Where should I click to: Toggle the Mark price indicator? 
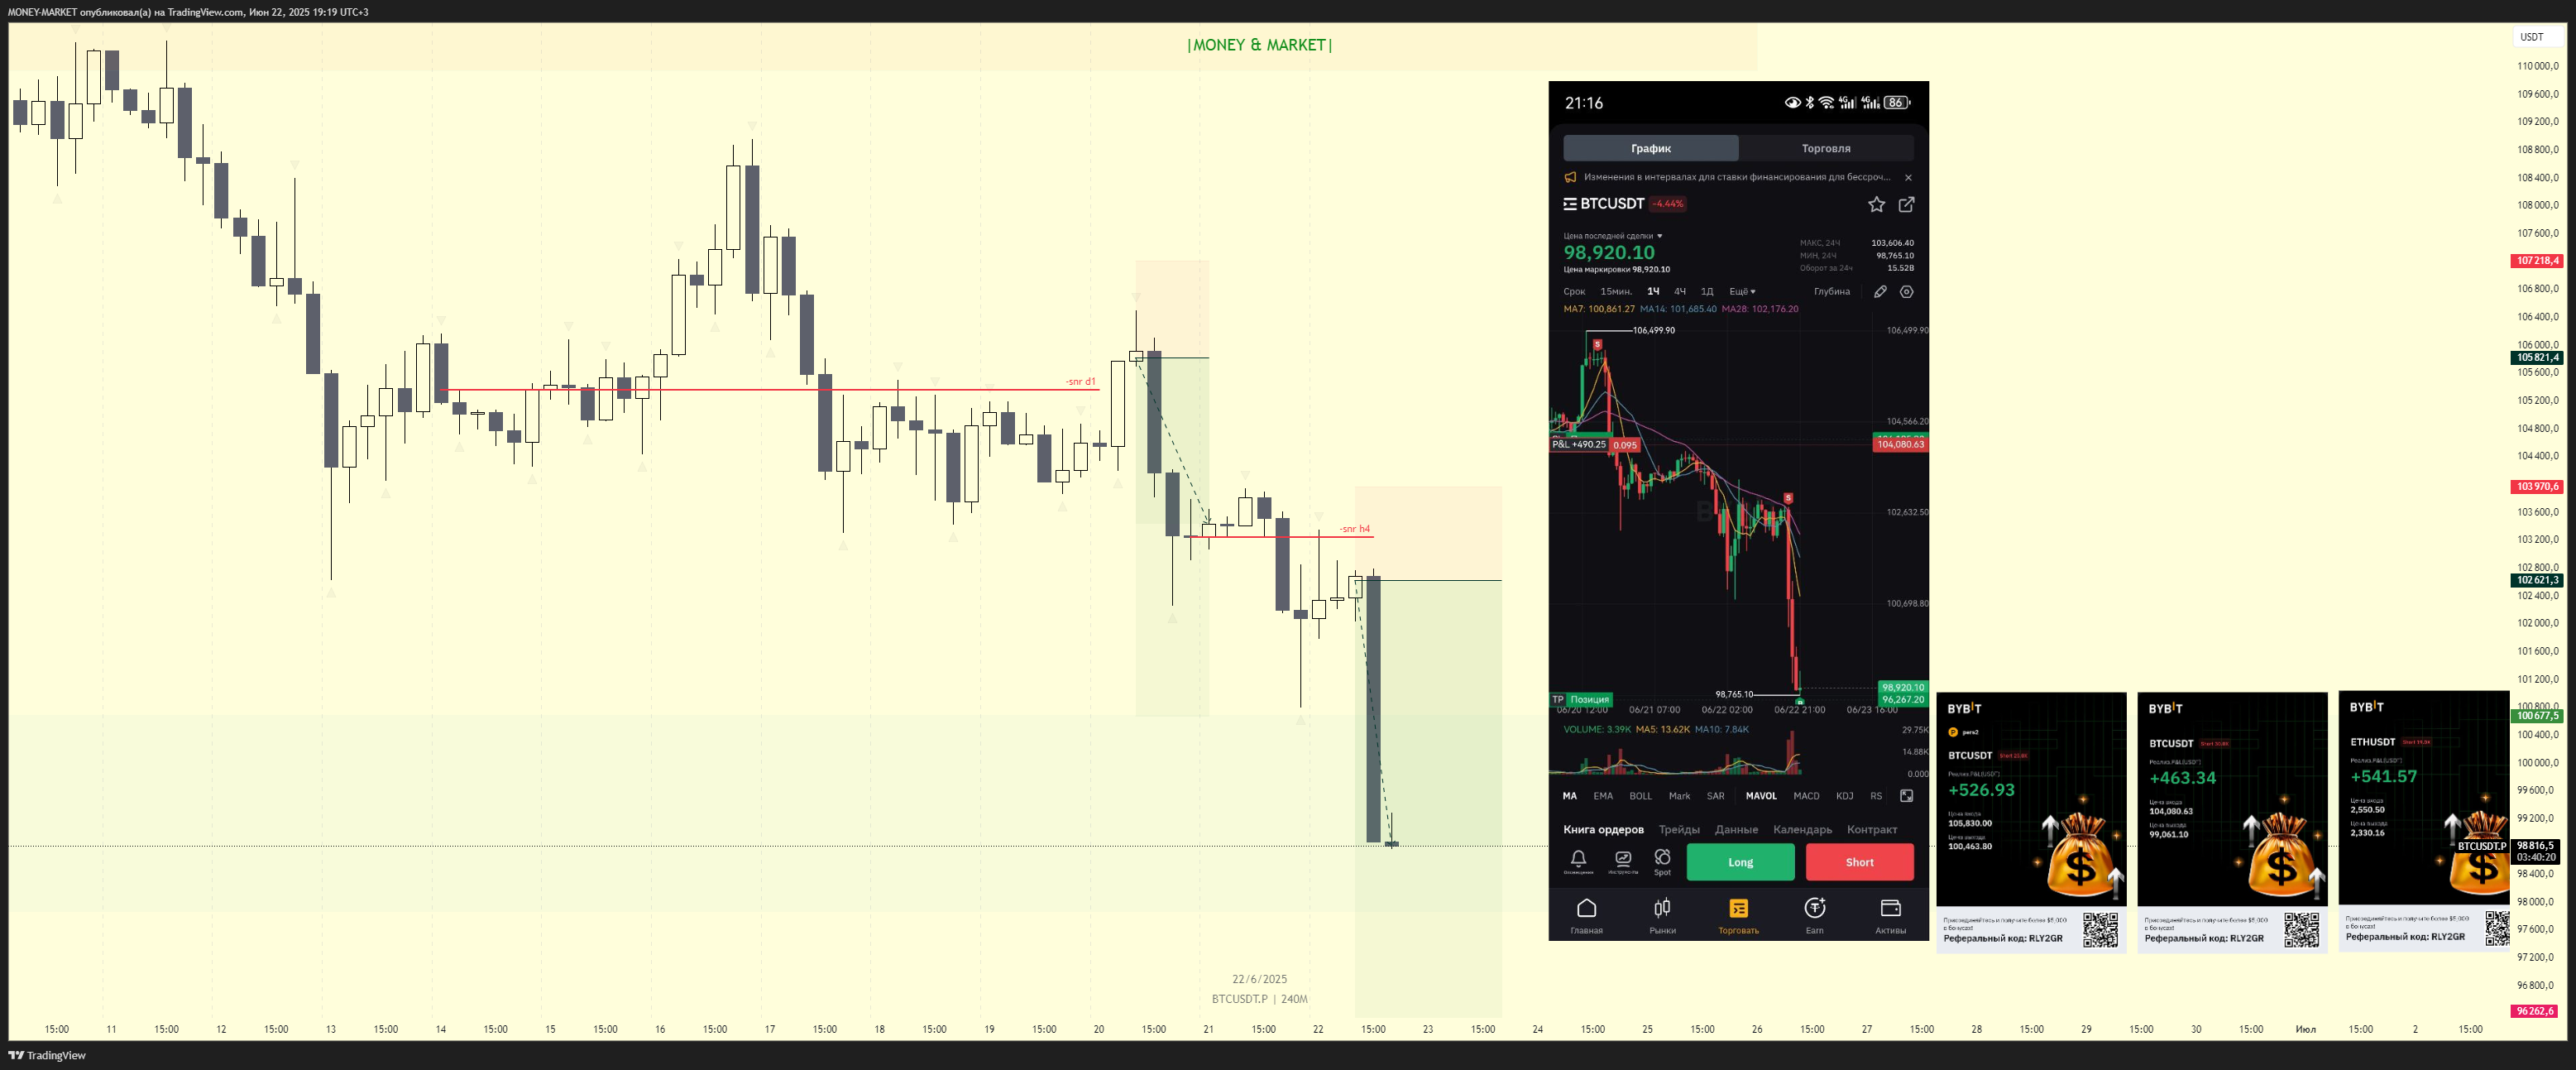tap(1679, 796)
